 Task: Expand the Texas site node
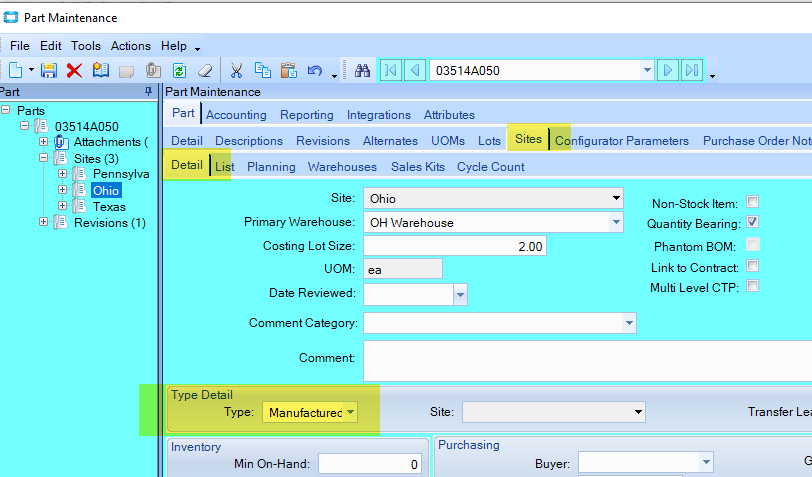coord(63,206)
